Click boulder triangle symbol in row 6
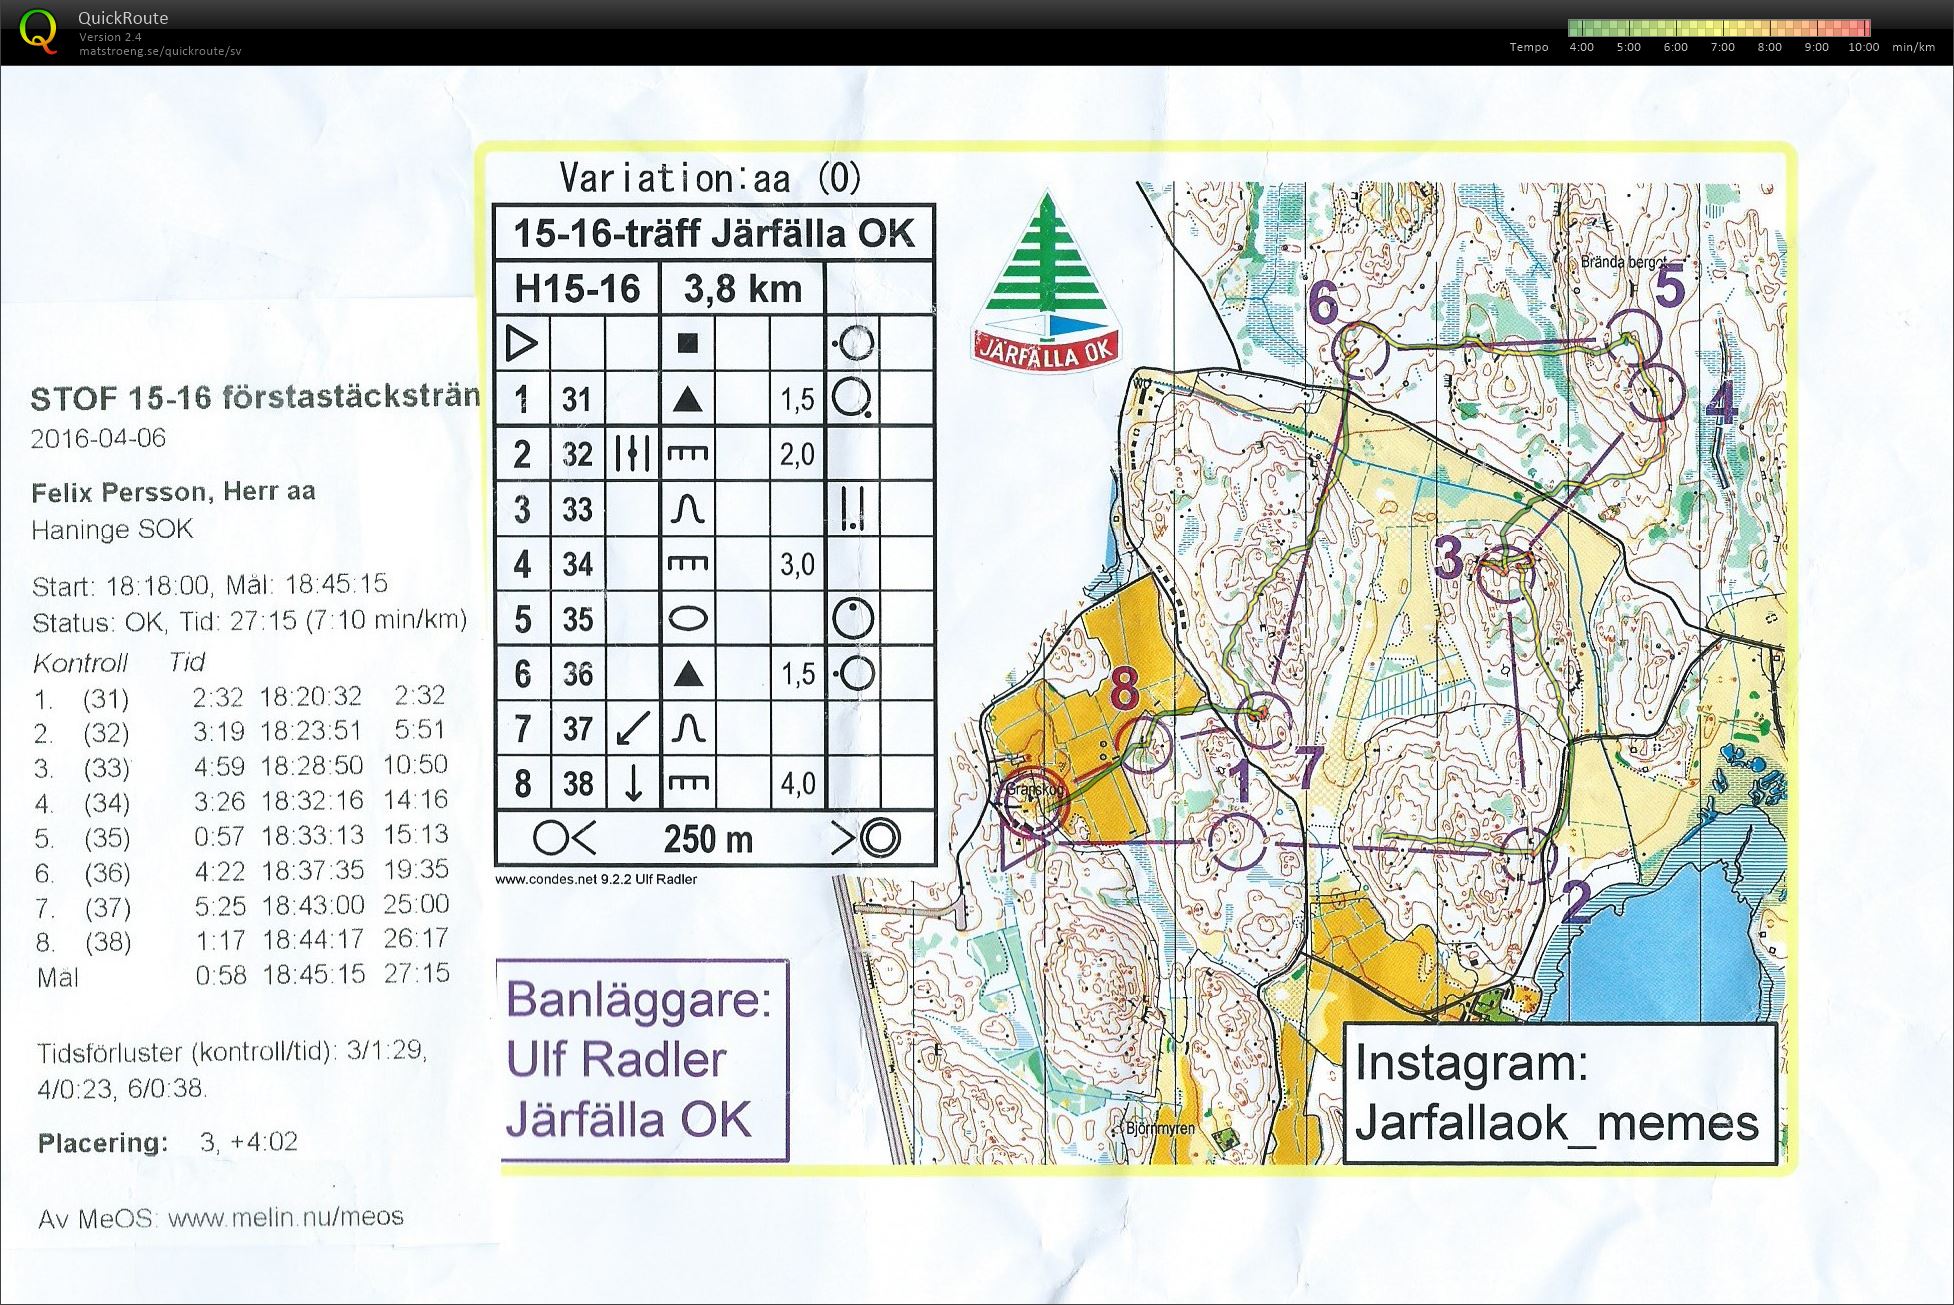The image size is (1954, 1305). [686, 674]
